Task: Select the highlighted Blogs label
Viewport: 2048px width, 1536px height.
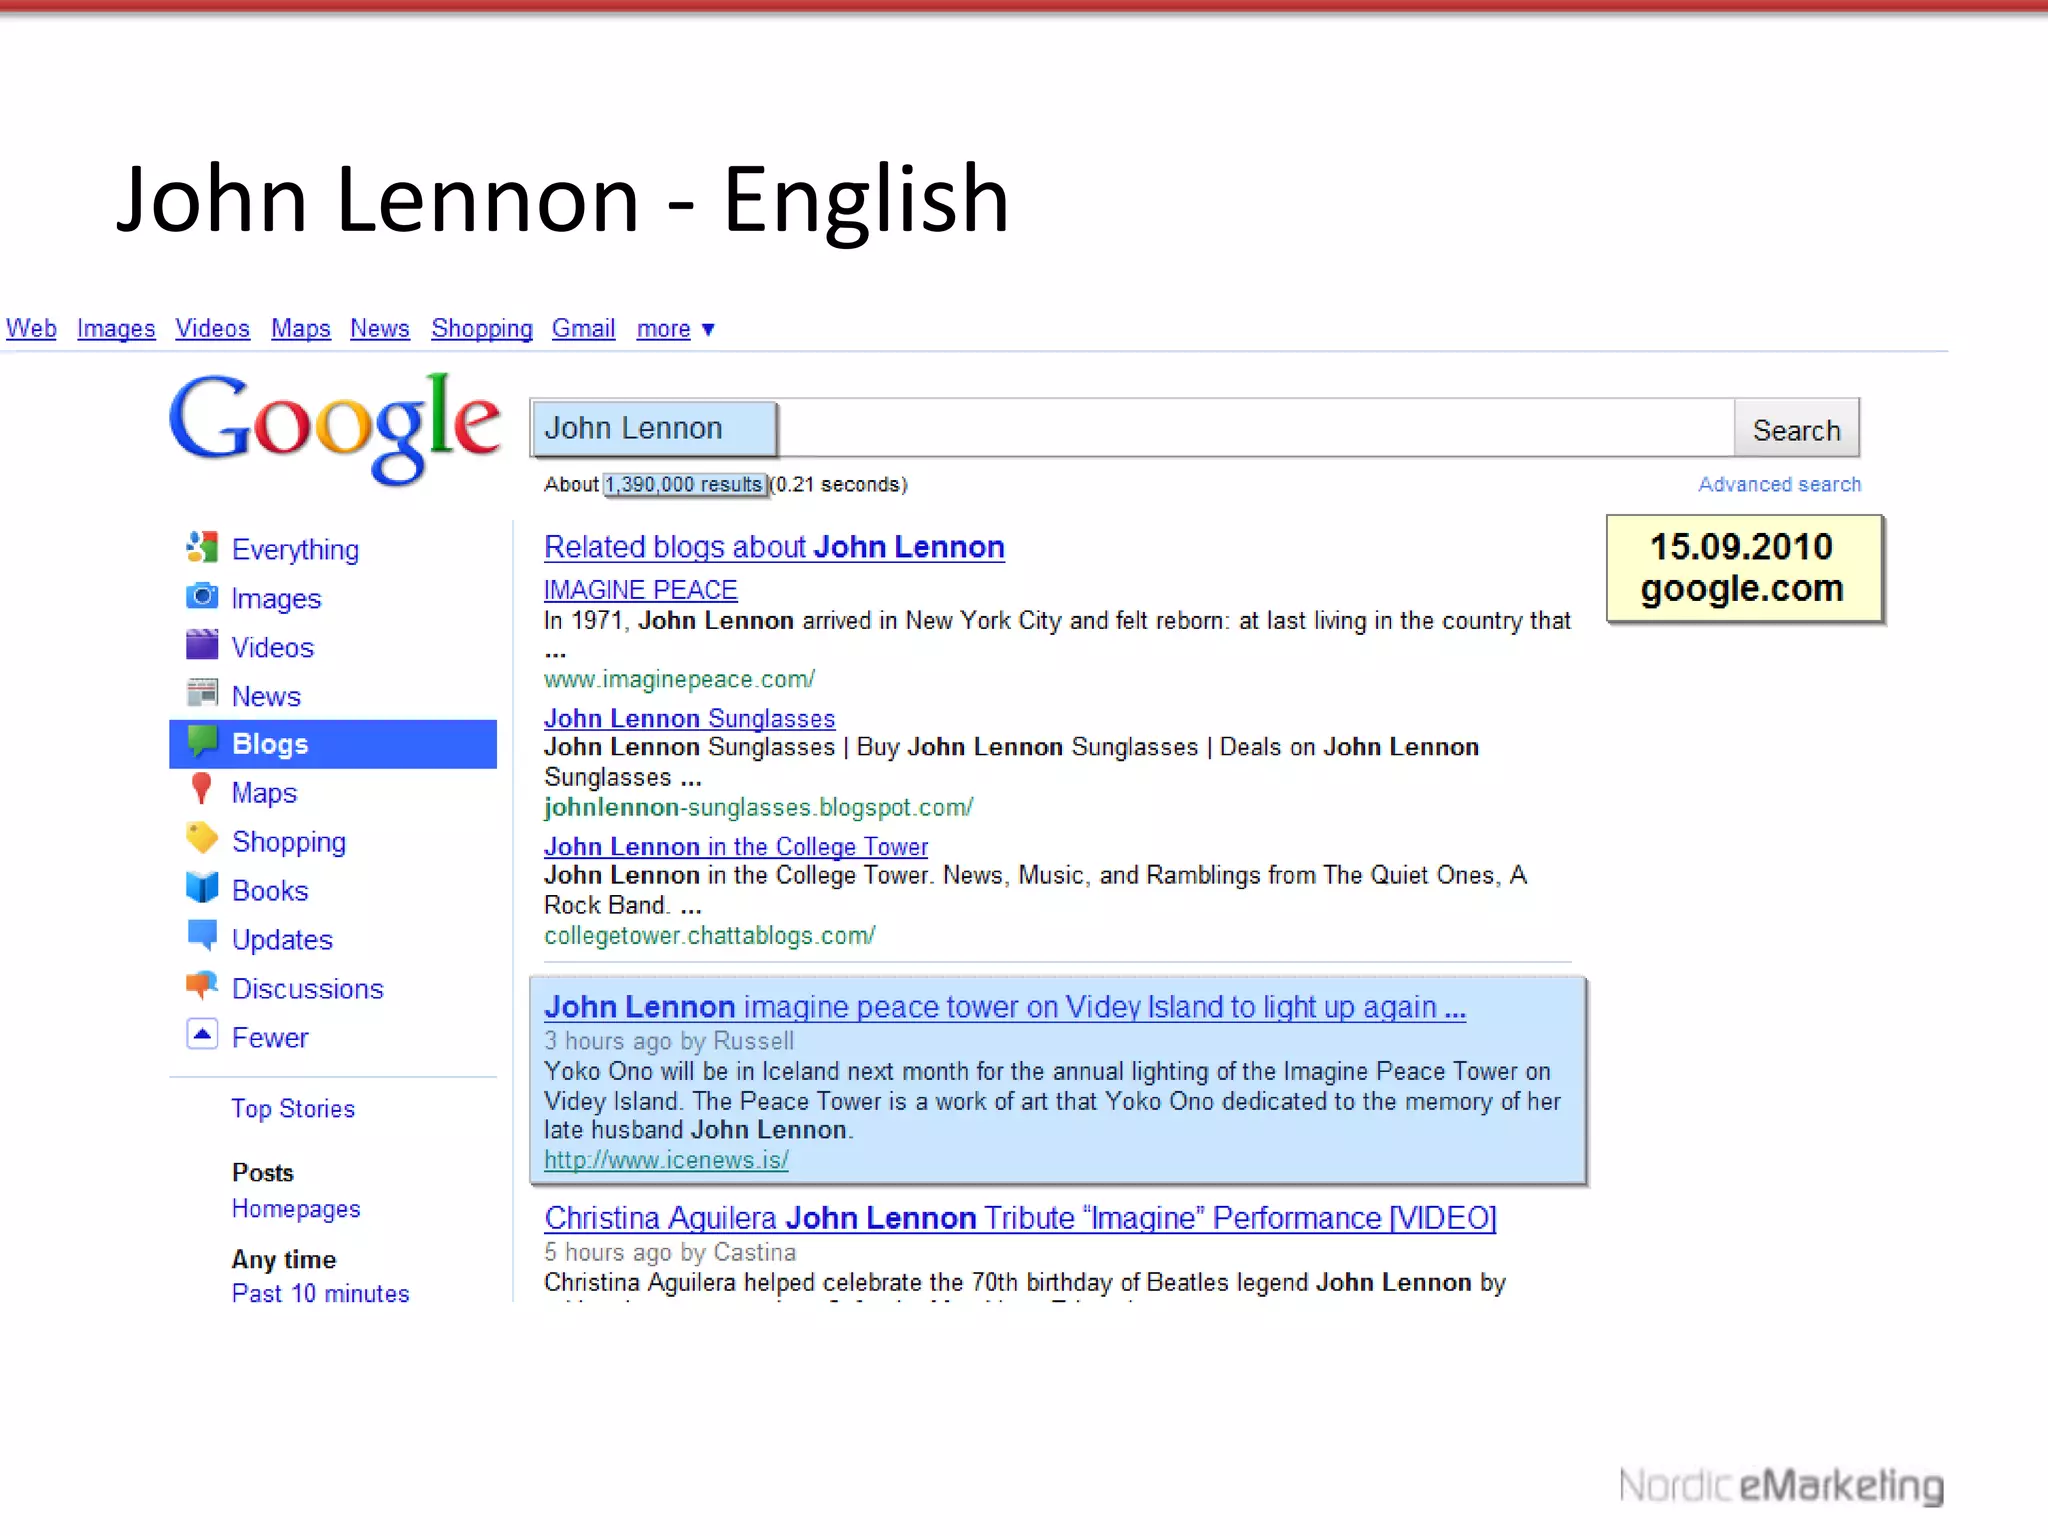Action: pyautogui.click(x=270, y=744)
